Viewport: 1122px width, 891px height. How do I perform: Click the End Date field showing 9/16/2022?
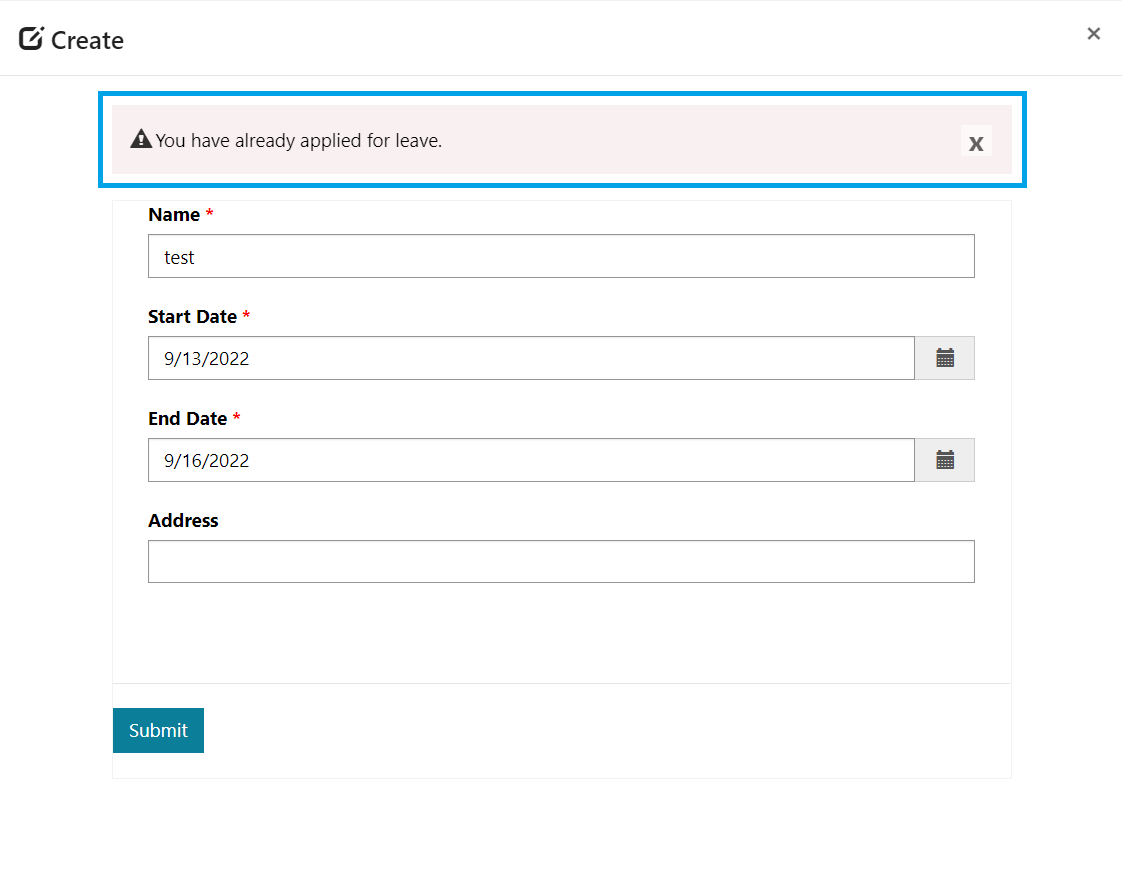(530, 461)
